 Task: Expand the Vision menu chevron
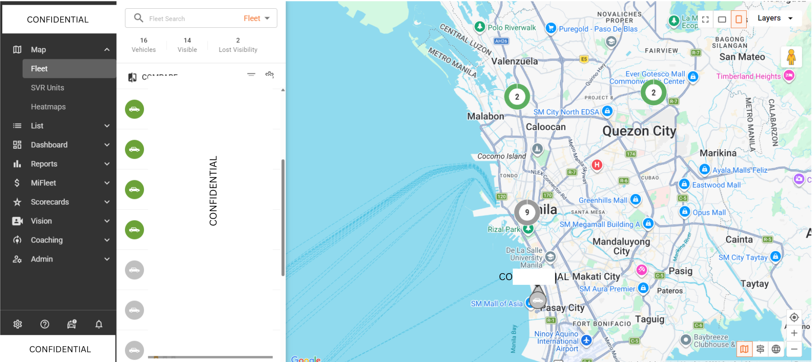pos(107,221)
